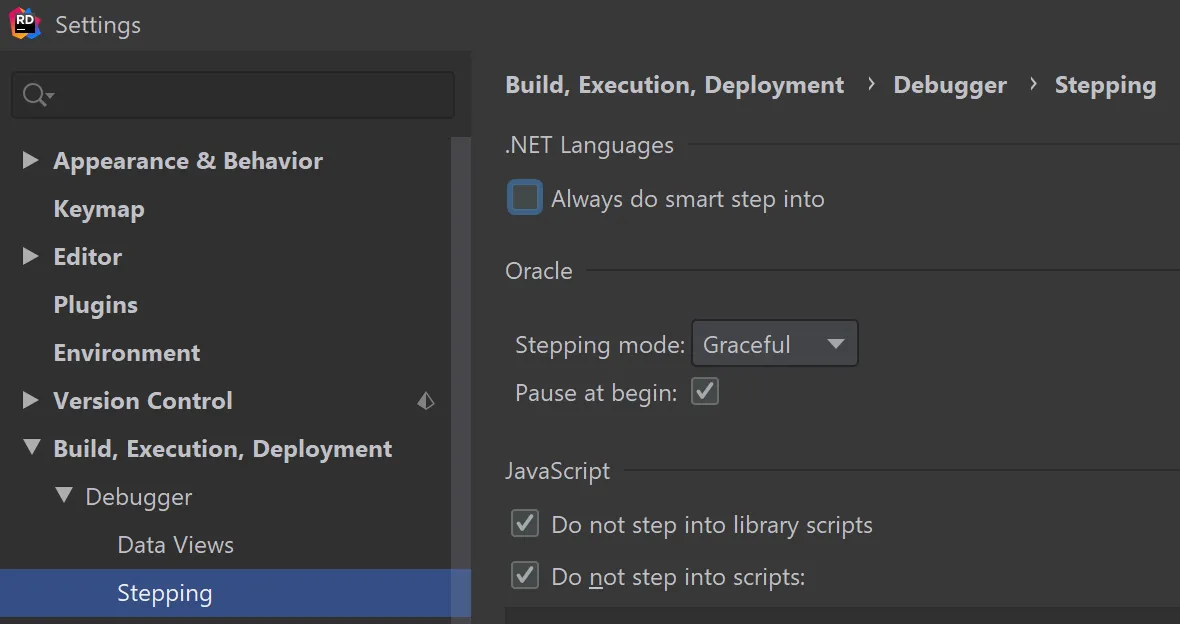Click Build, Execution, Deployment breadcrumb
Screen dimensions: 1180x624
pos(674,86)
